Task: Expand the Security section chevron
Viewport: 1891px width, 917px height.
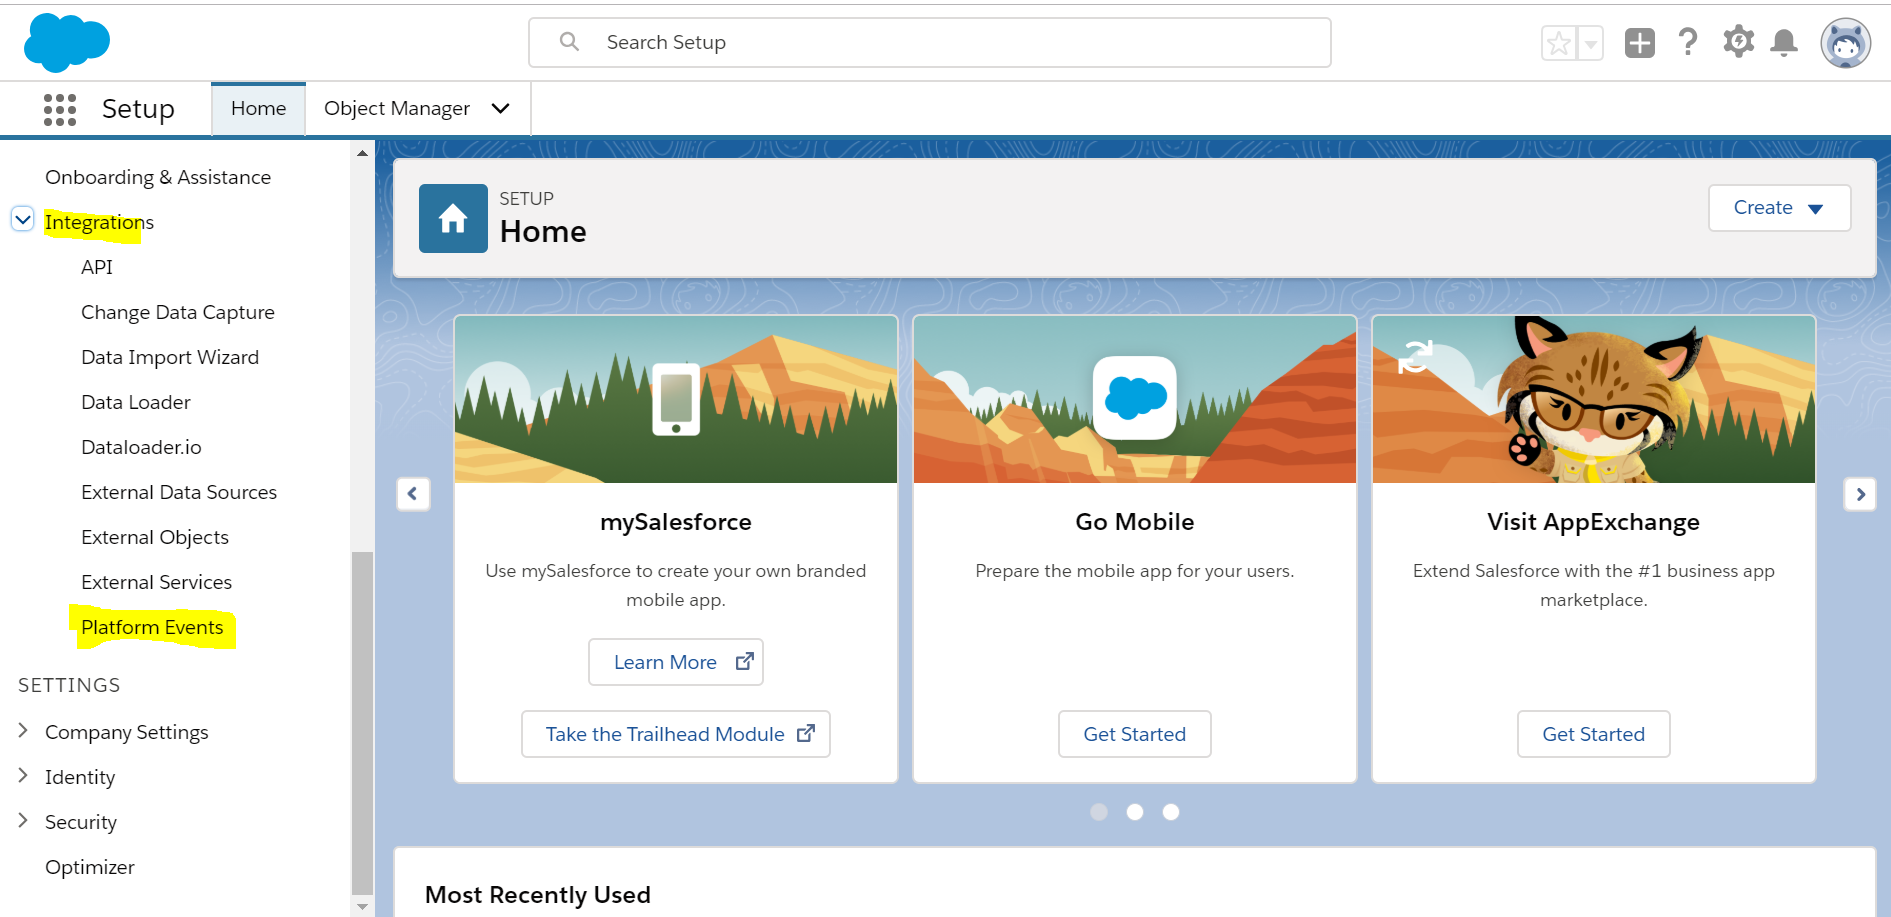Action: click(x=23, y=820)
